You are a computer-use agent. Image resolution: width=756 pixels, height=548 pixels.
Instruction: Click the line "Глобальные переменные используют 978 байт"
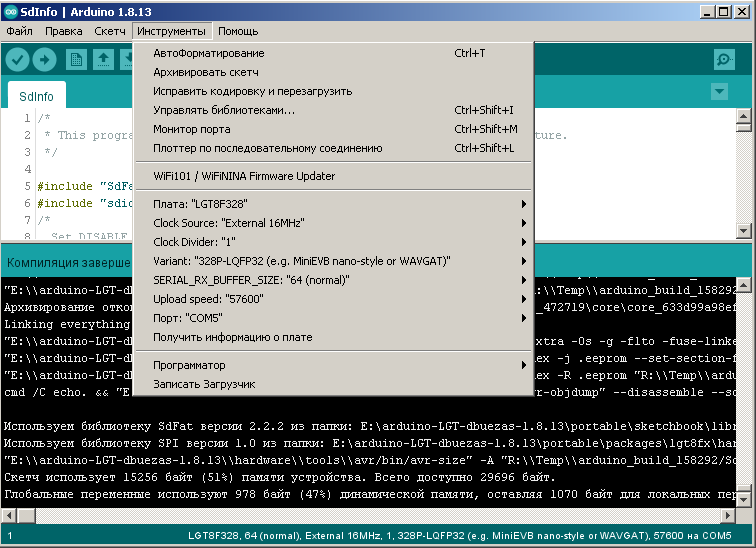(369, 495)
